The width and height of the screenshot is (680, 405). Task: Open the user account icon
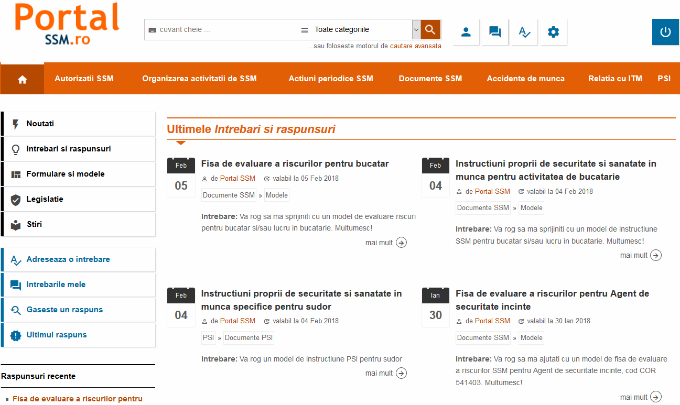pos(466,32)
